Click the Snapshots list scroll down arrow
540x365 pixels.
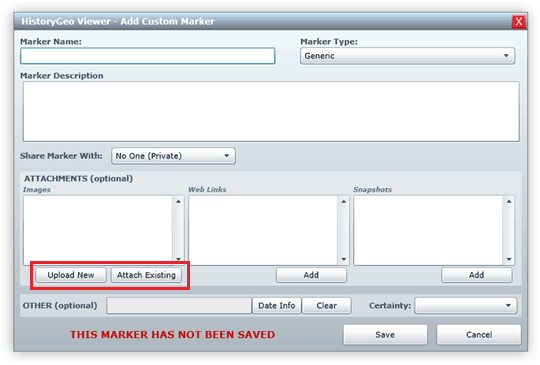click(509, 259)
